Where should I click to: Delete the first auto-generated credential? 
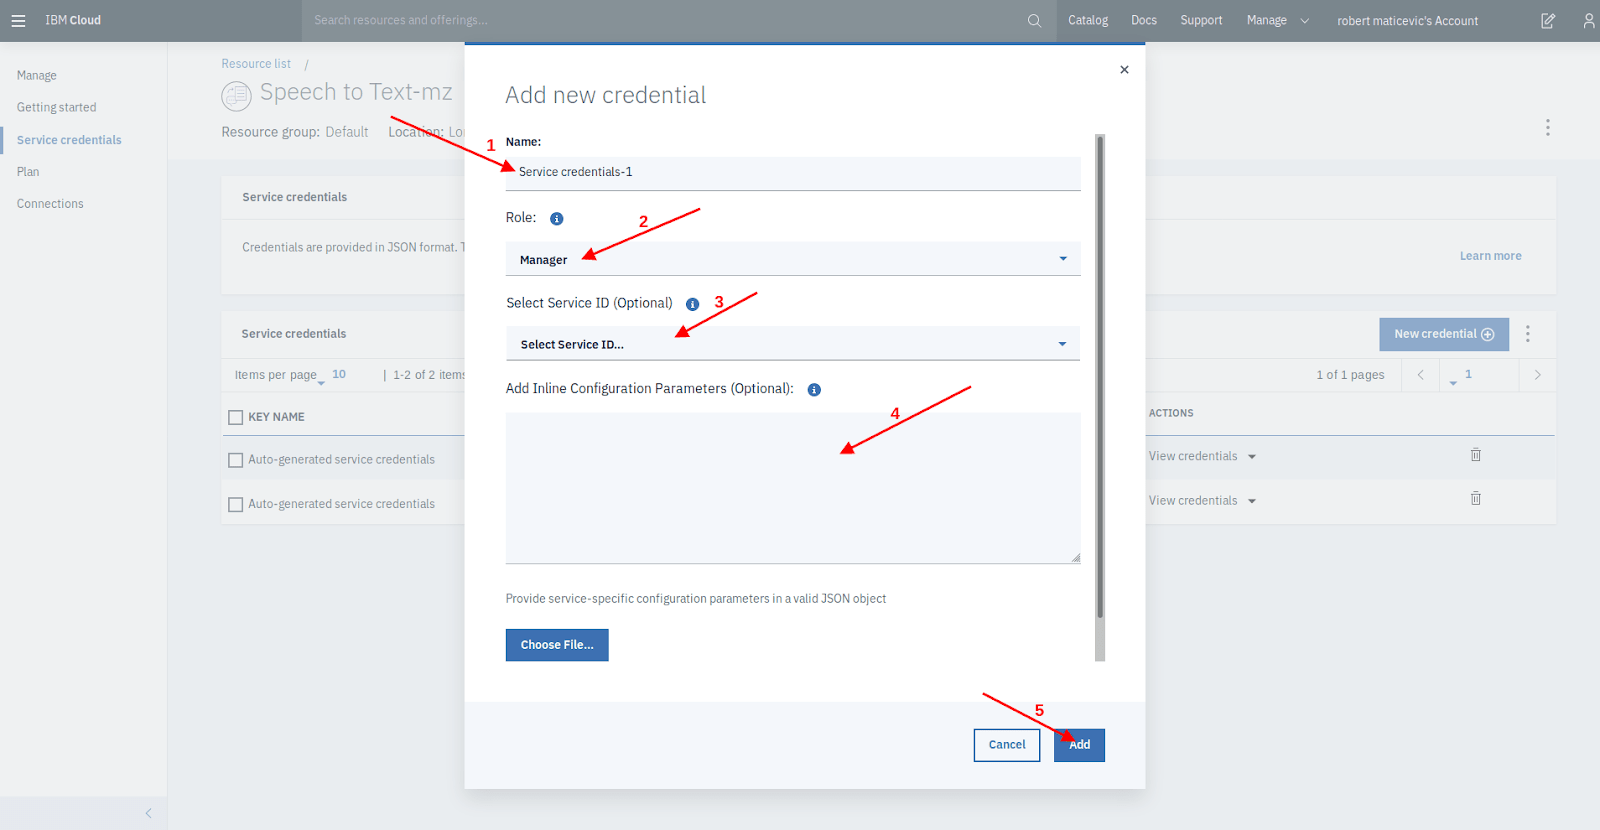tap(1476, 455)
